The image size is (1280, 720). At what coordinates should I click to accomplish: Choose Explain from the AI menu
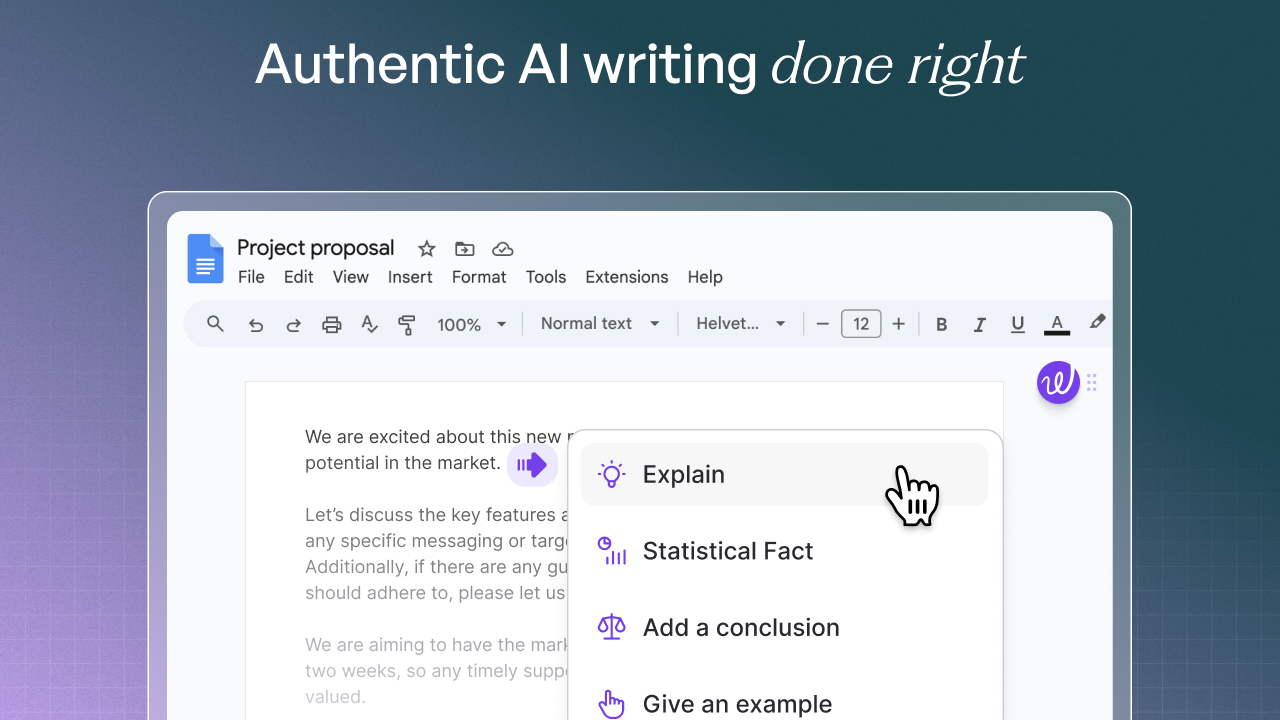coord(683,474)
